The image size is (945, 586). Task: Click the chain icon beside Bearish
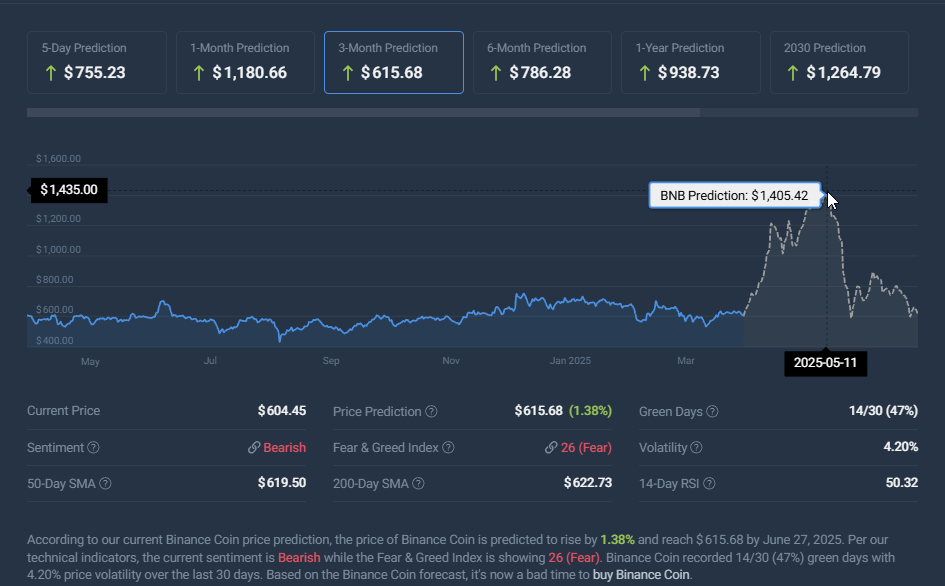254,447
